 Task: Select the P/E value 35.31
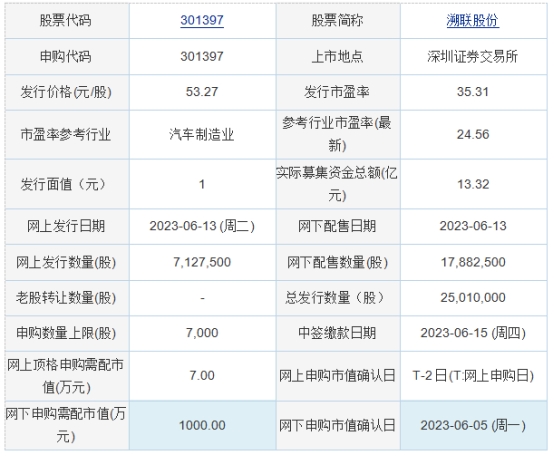click(473, 92)
